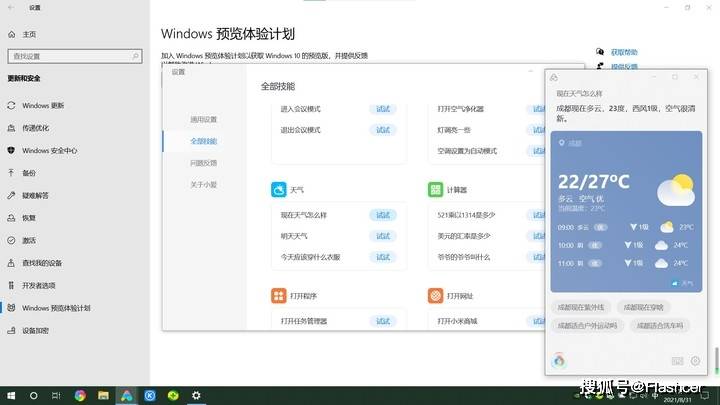Image resolution: width=720 pixels, height=405 pixels.
Task: Open Windows 安全中心 in the sidebar
Action: [x=42, y=151]
